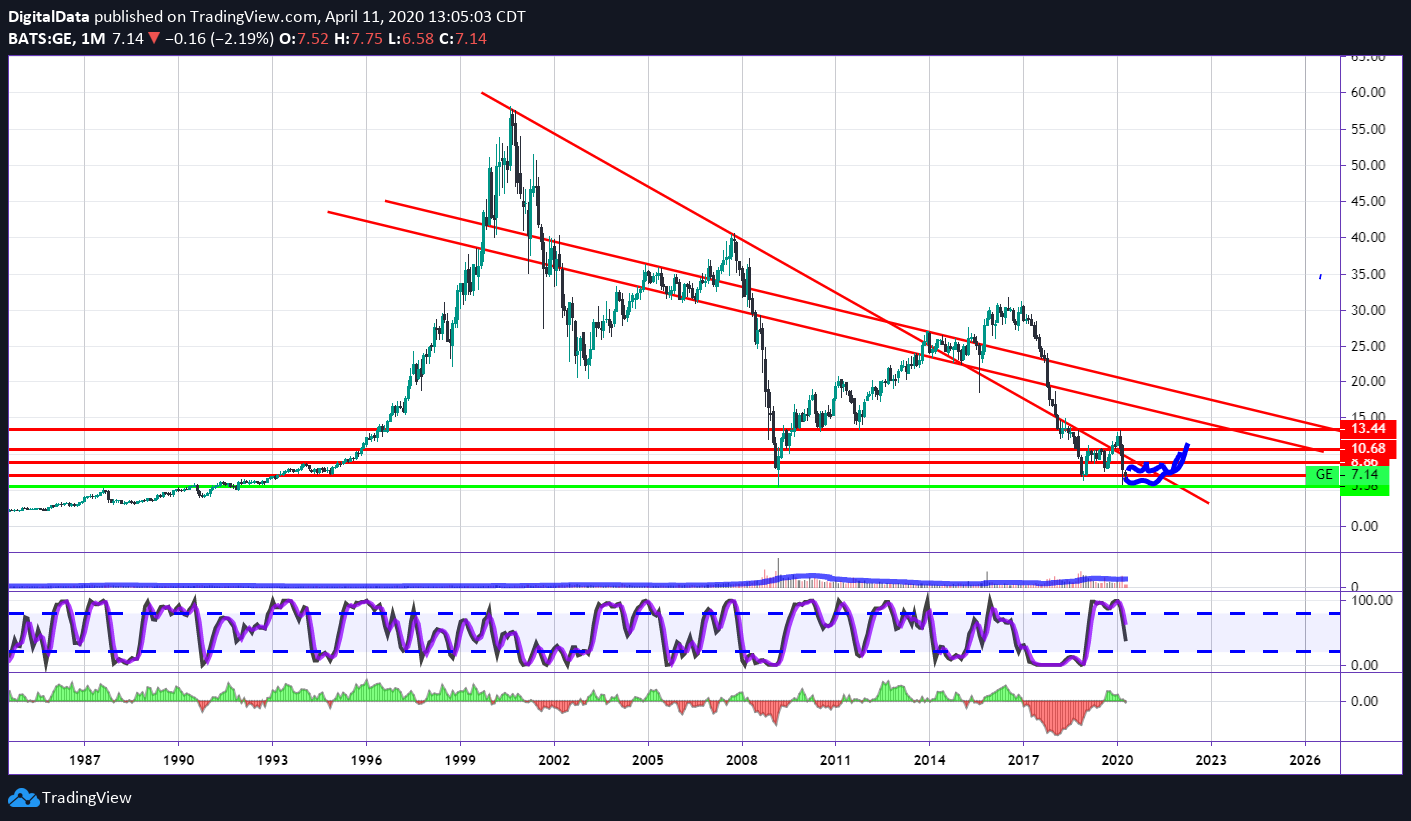Click the 2023 year label
The width and height of the screenshot is (1411, 821).
[x=1212, y=759]
